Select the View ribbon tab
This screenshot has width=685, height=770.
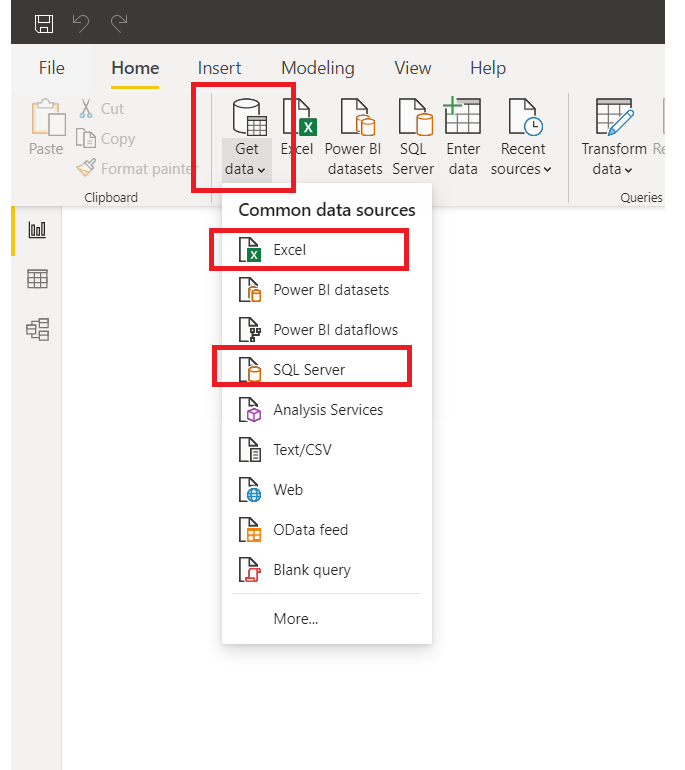click(x=412, y=68)
